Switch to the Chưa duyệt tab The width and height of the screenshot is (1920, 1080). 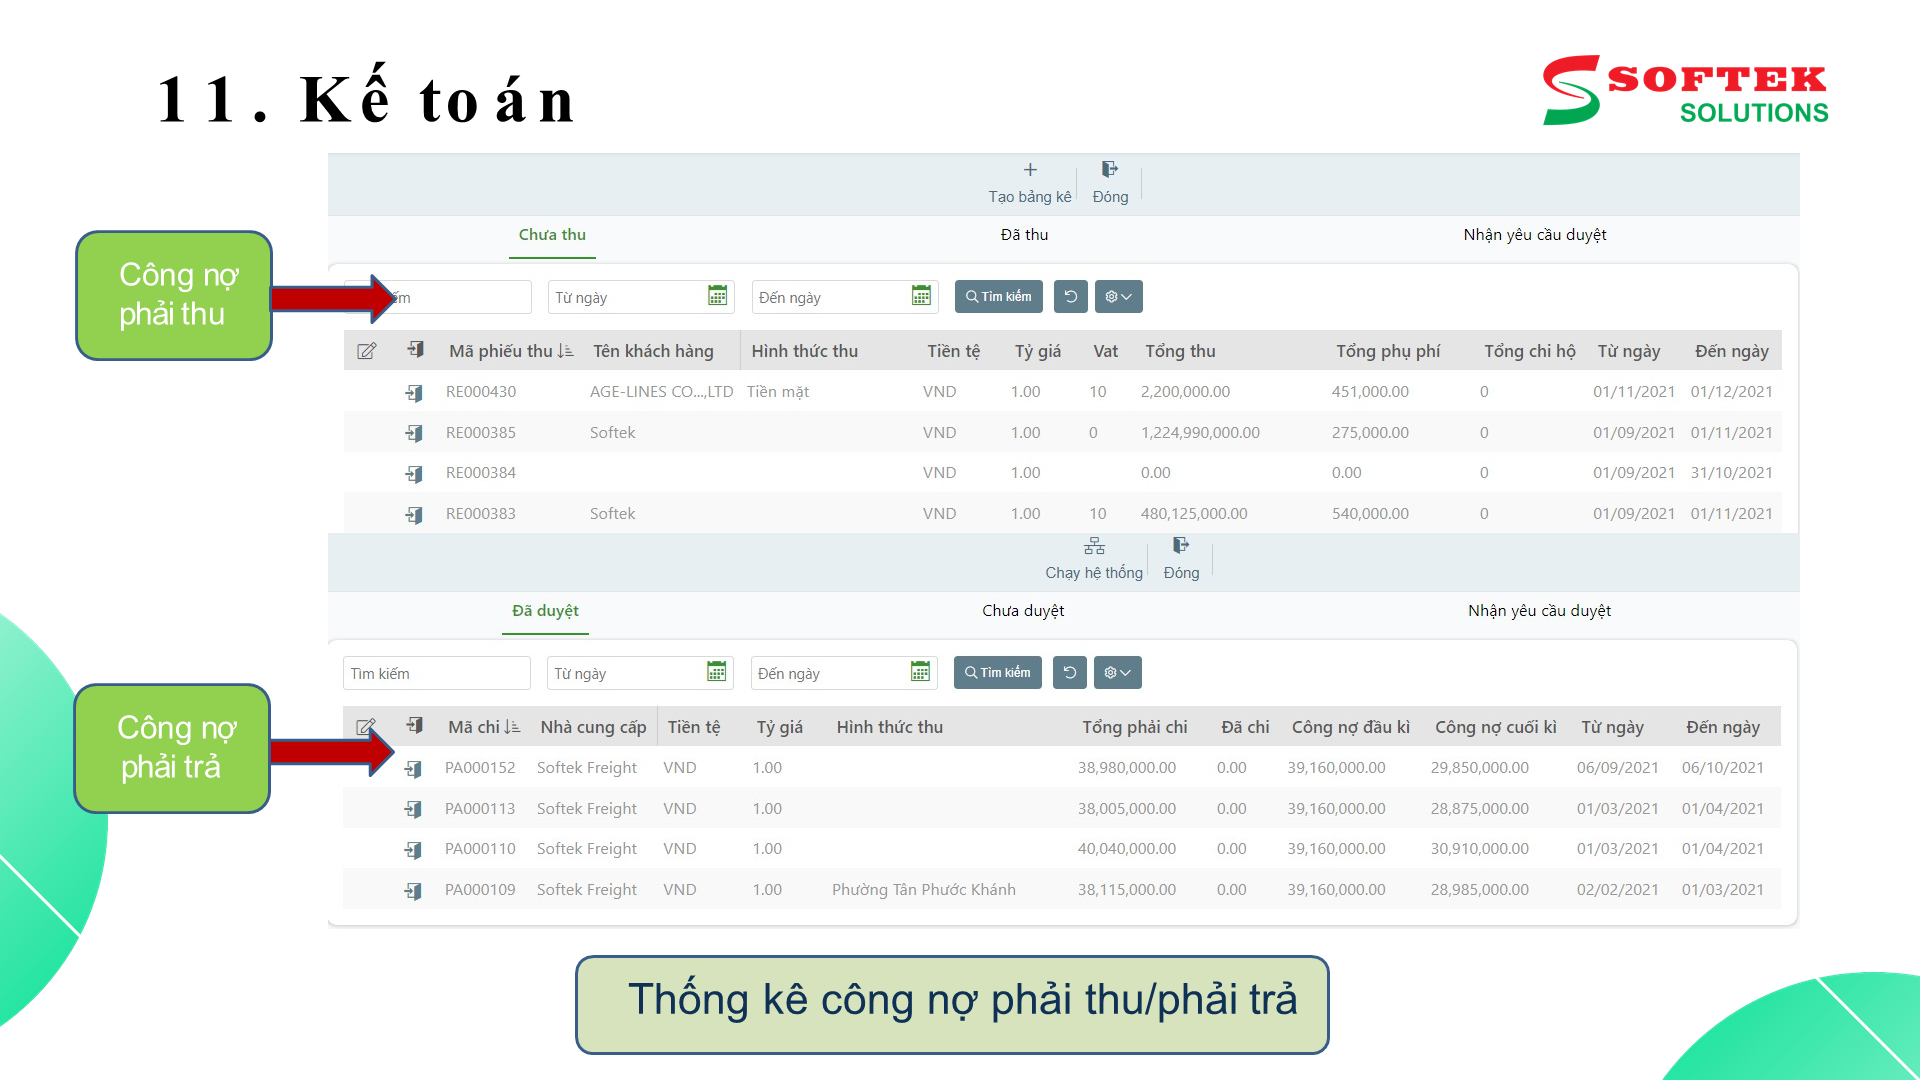click(1022, 610)
